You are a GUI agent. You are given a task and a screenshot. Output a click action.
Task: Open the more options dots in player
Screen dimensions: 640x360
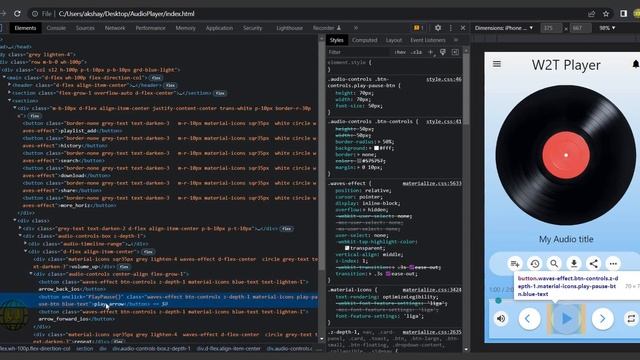click(613, 264)
